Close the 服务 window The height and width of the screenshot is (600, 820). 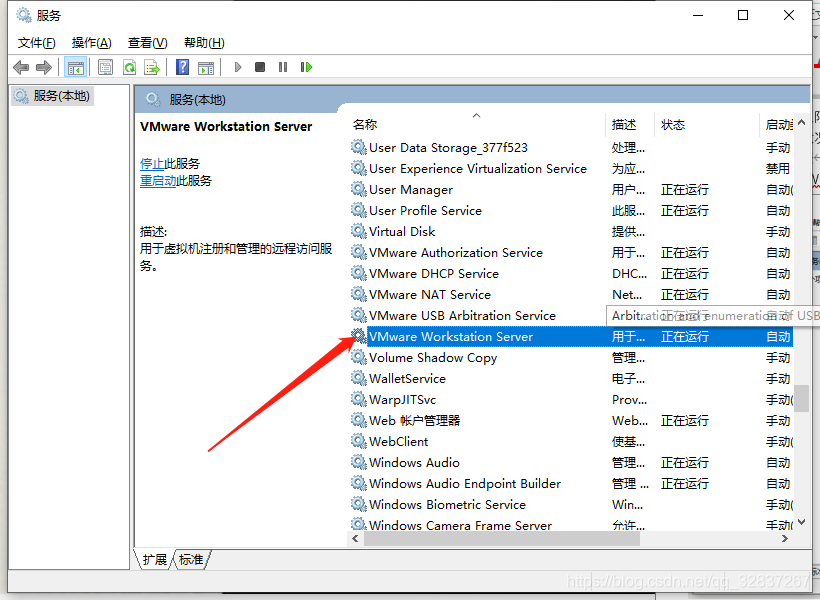[x=789, y=15]
